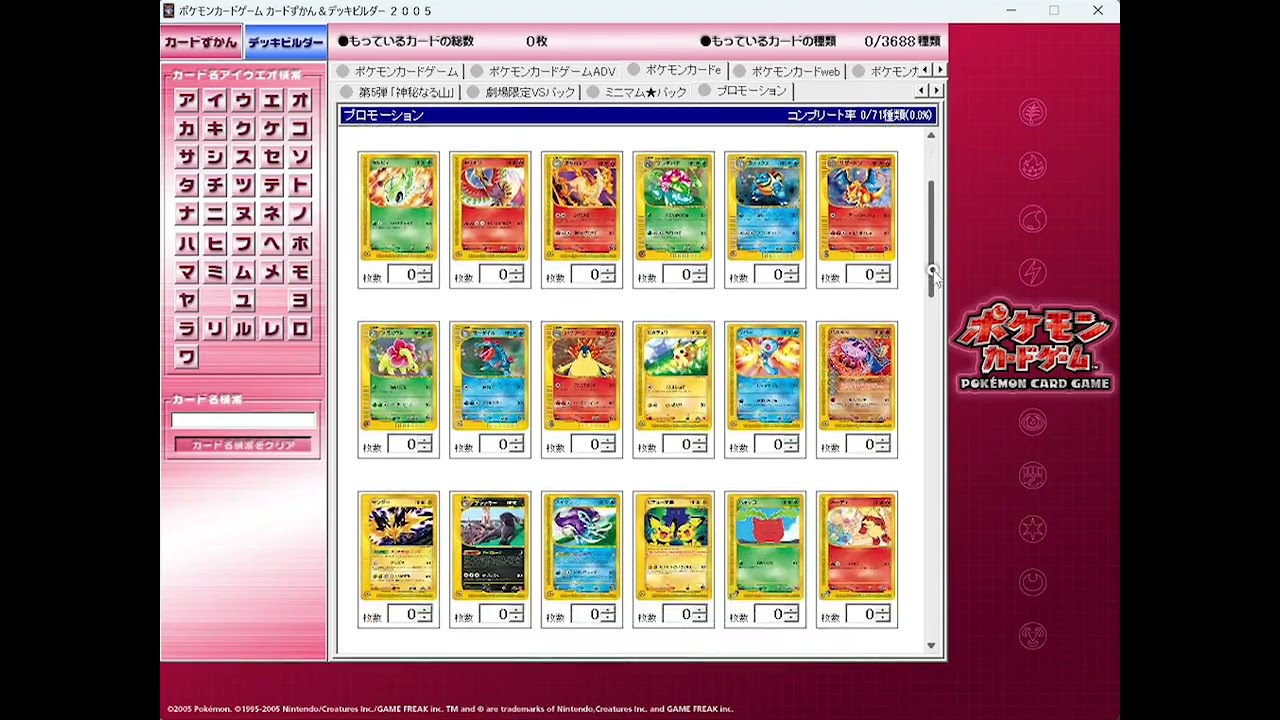Image resolution: width=1280 pixels, height=720 pixels.
Task: Switch to the デッキビルダー mode tab
Action: tap(286, 43)
